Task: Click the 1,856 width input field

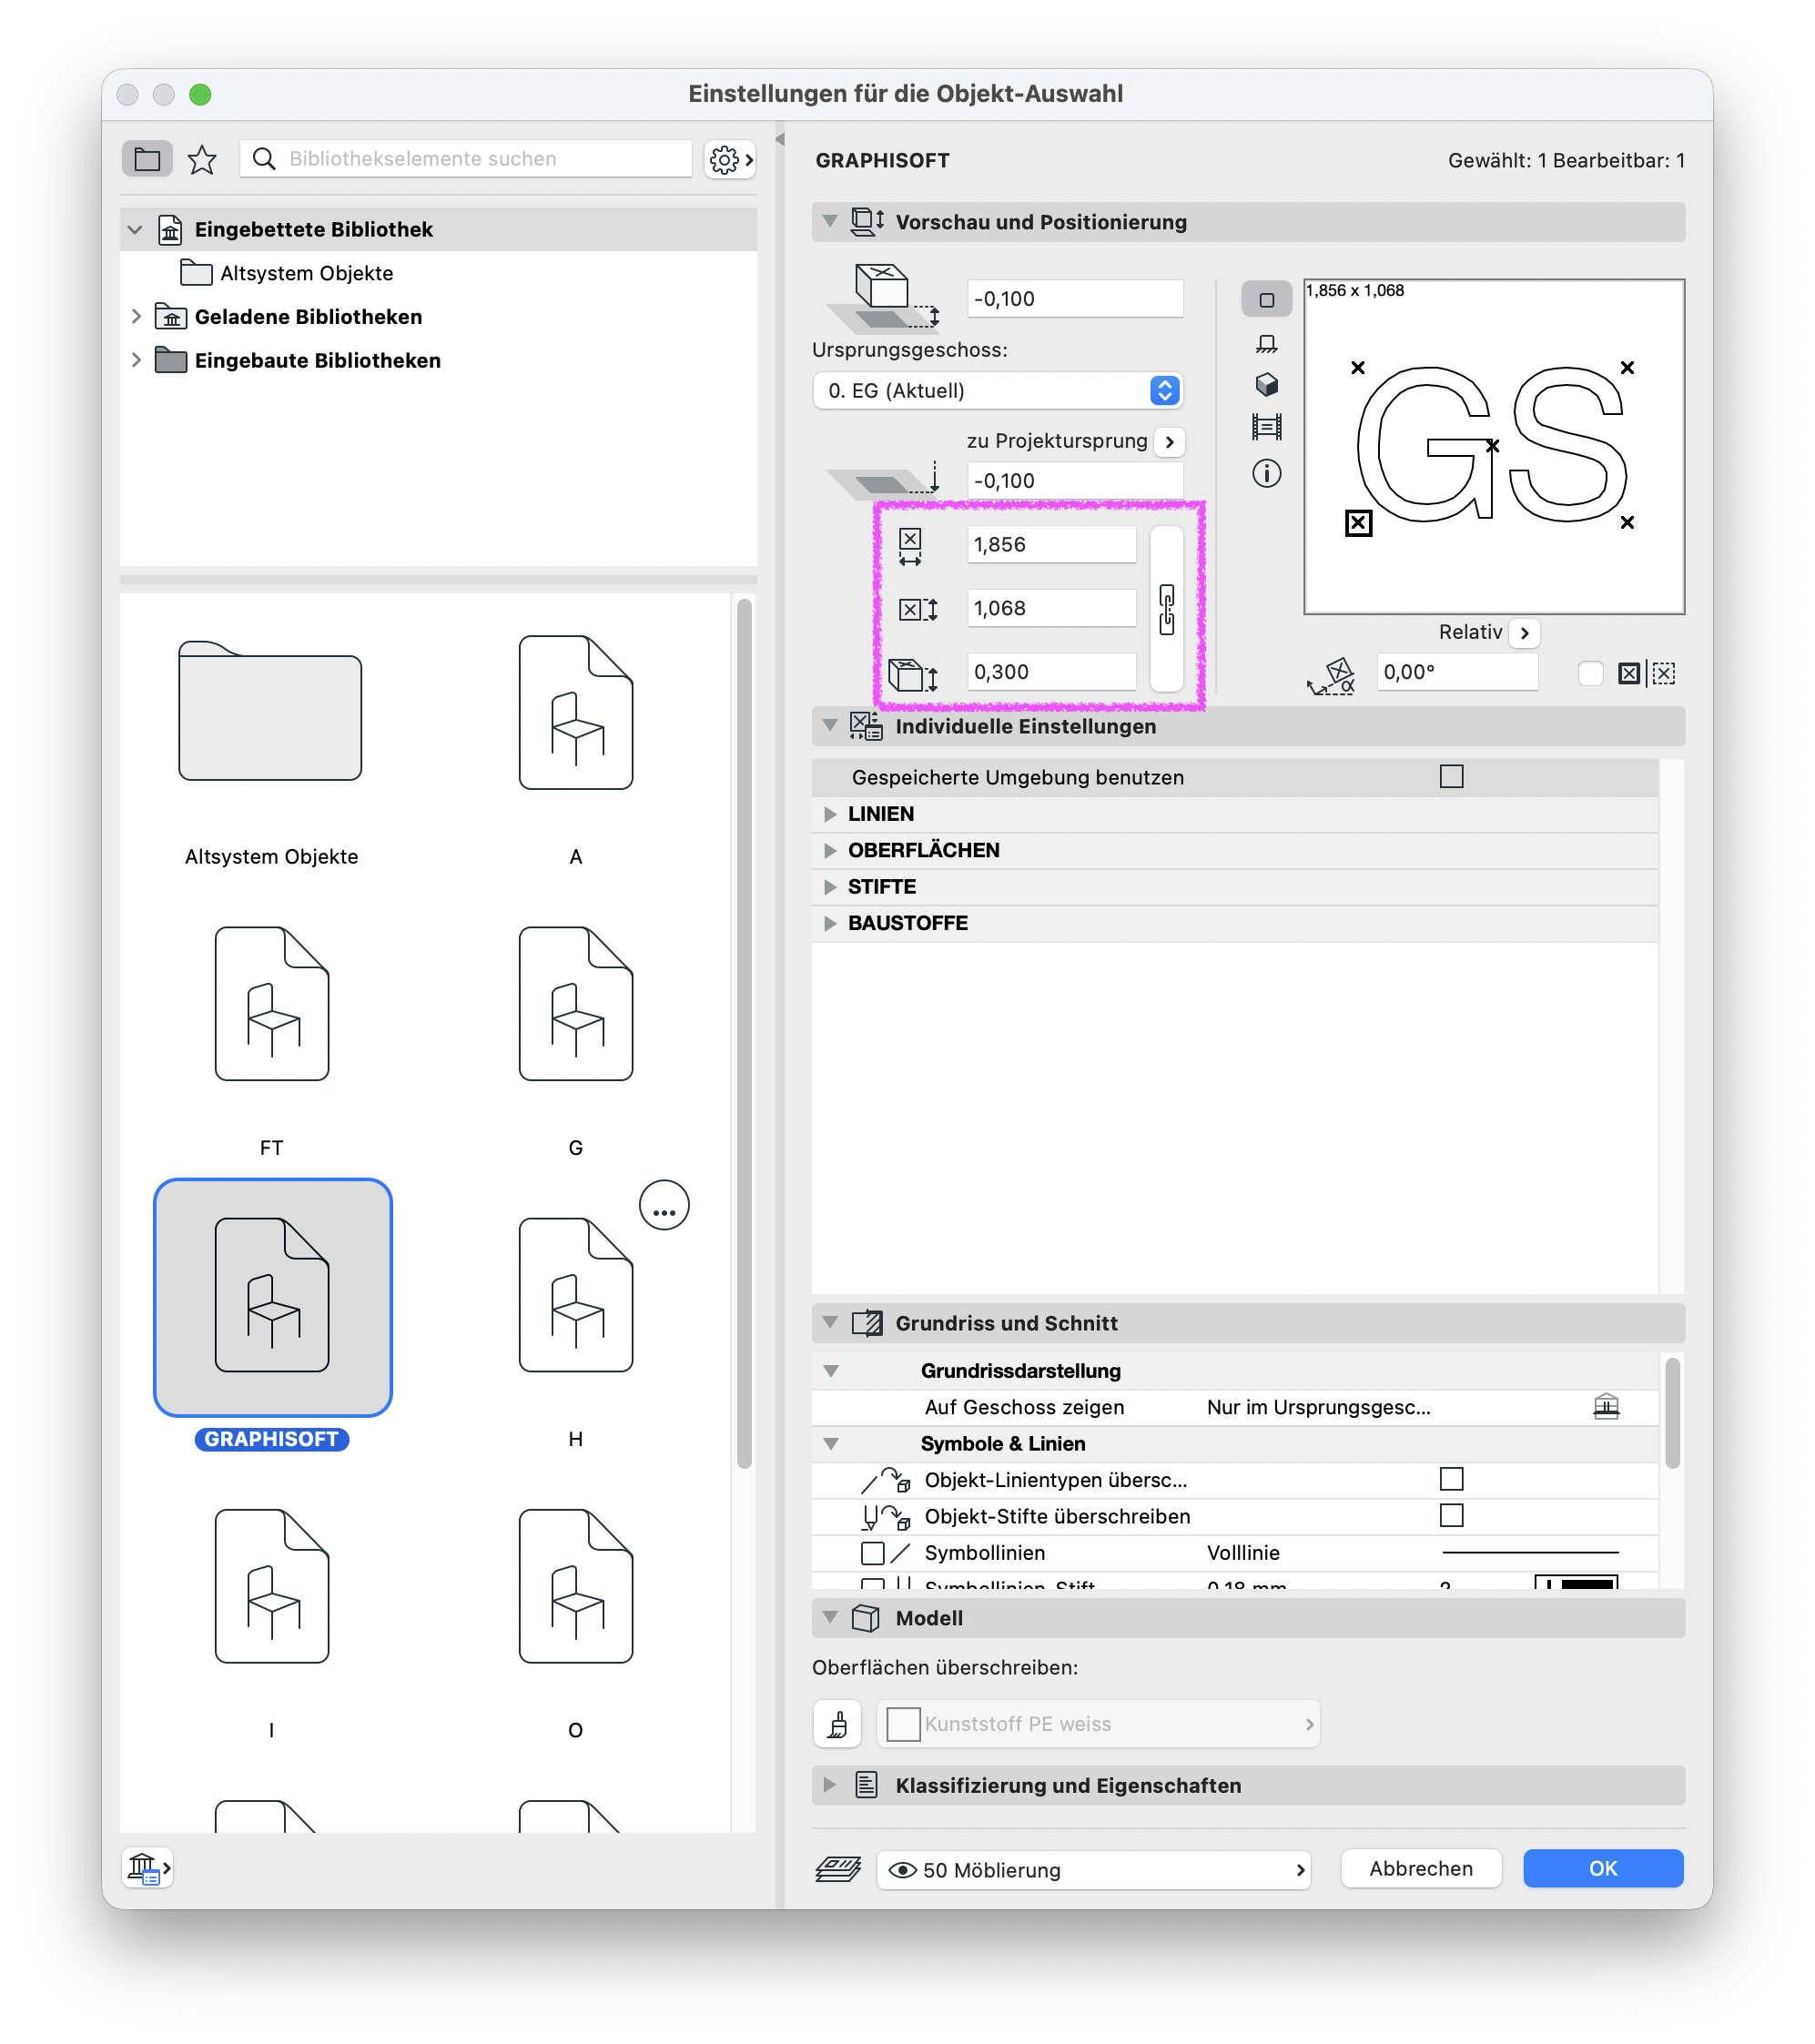Action: click(x=1051, y=545)
